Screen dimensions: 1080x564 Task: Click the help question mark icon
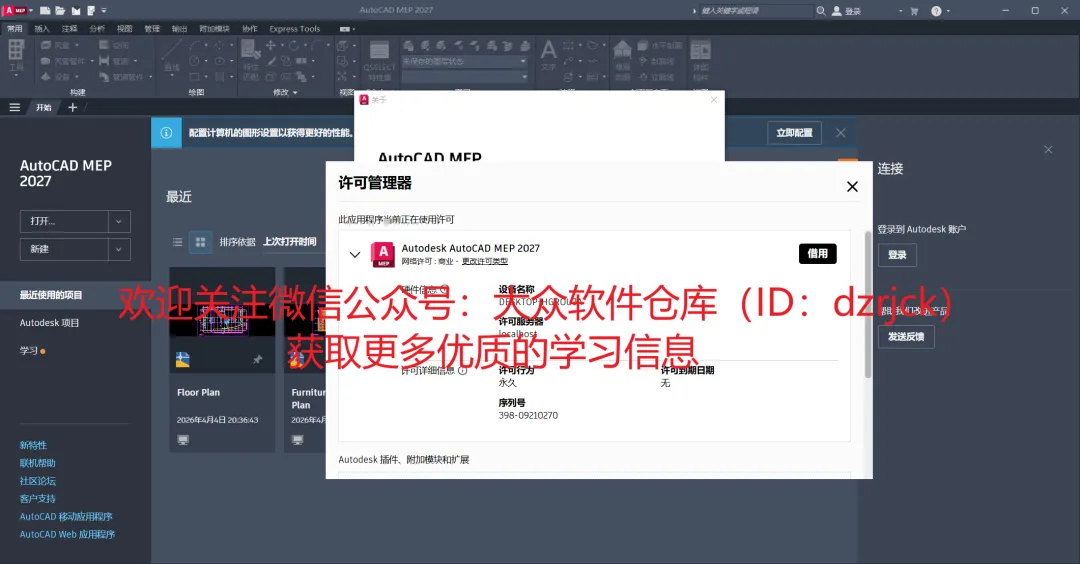point(936,11)
